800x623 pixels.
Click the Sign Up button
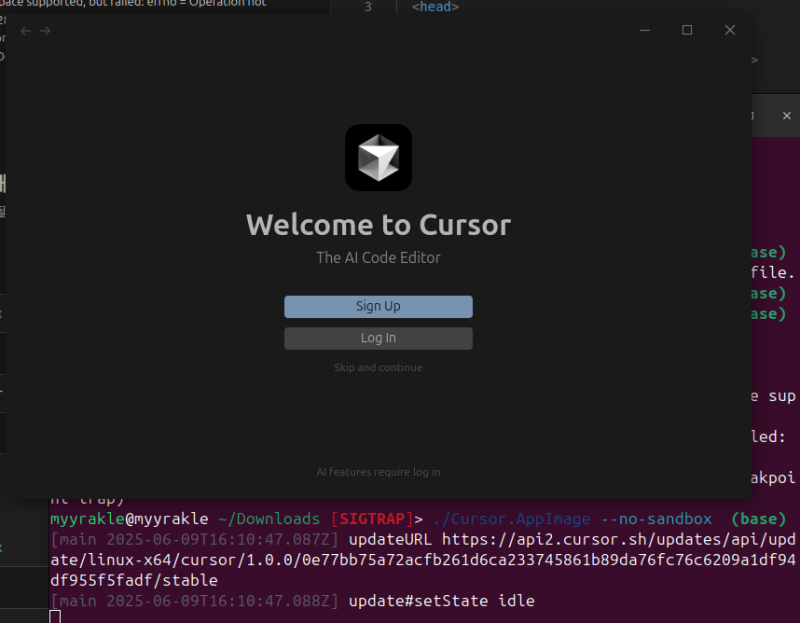[x=378, y=307]
